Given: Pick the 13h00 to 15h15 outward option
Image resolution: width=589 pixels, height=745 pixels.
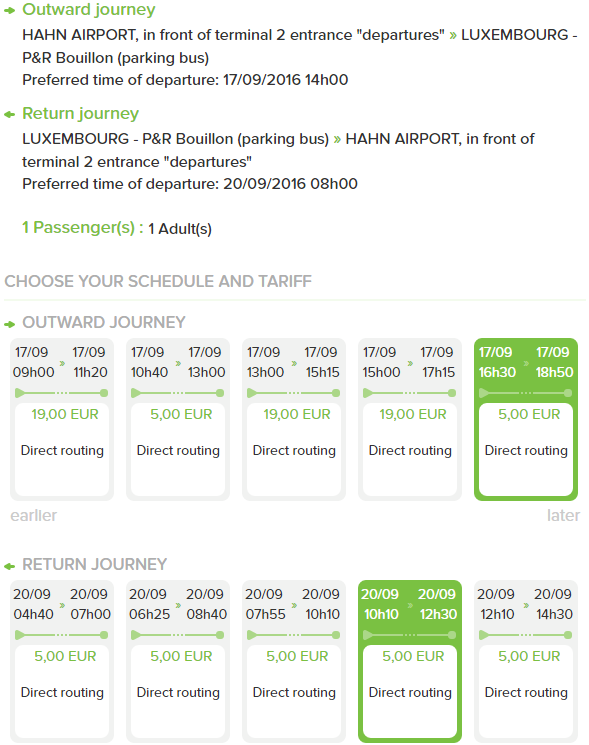Looking at the screenshot, I should 294,419.
